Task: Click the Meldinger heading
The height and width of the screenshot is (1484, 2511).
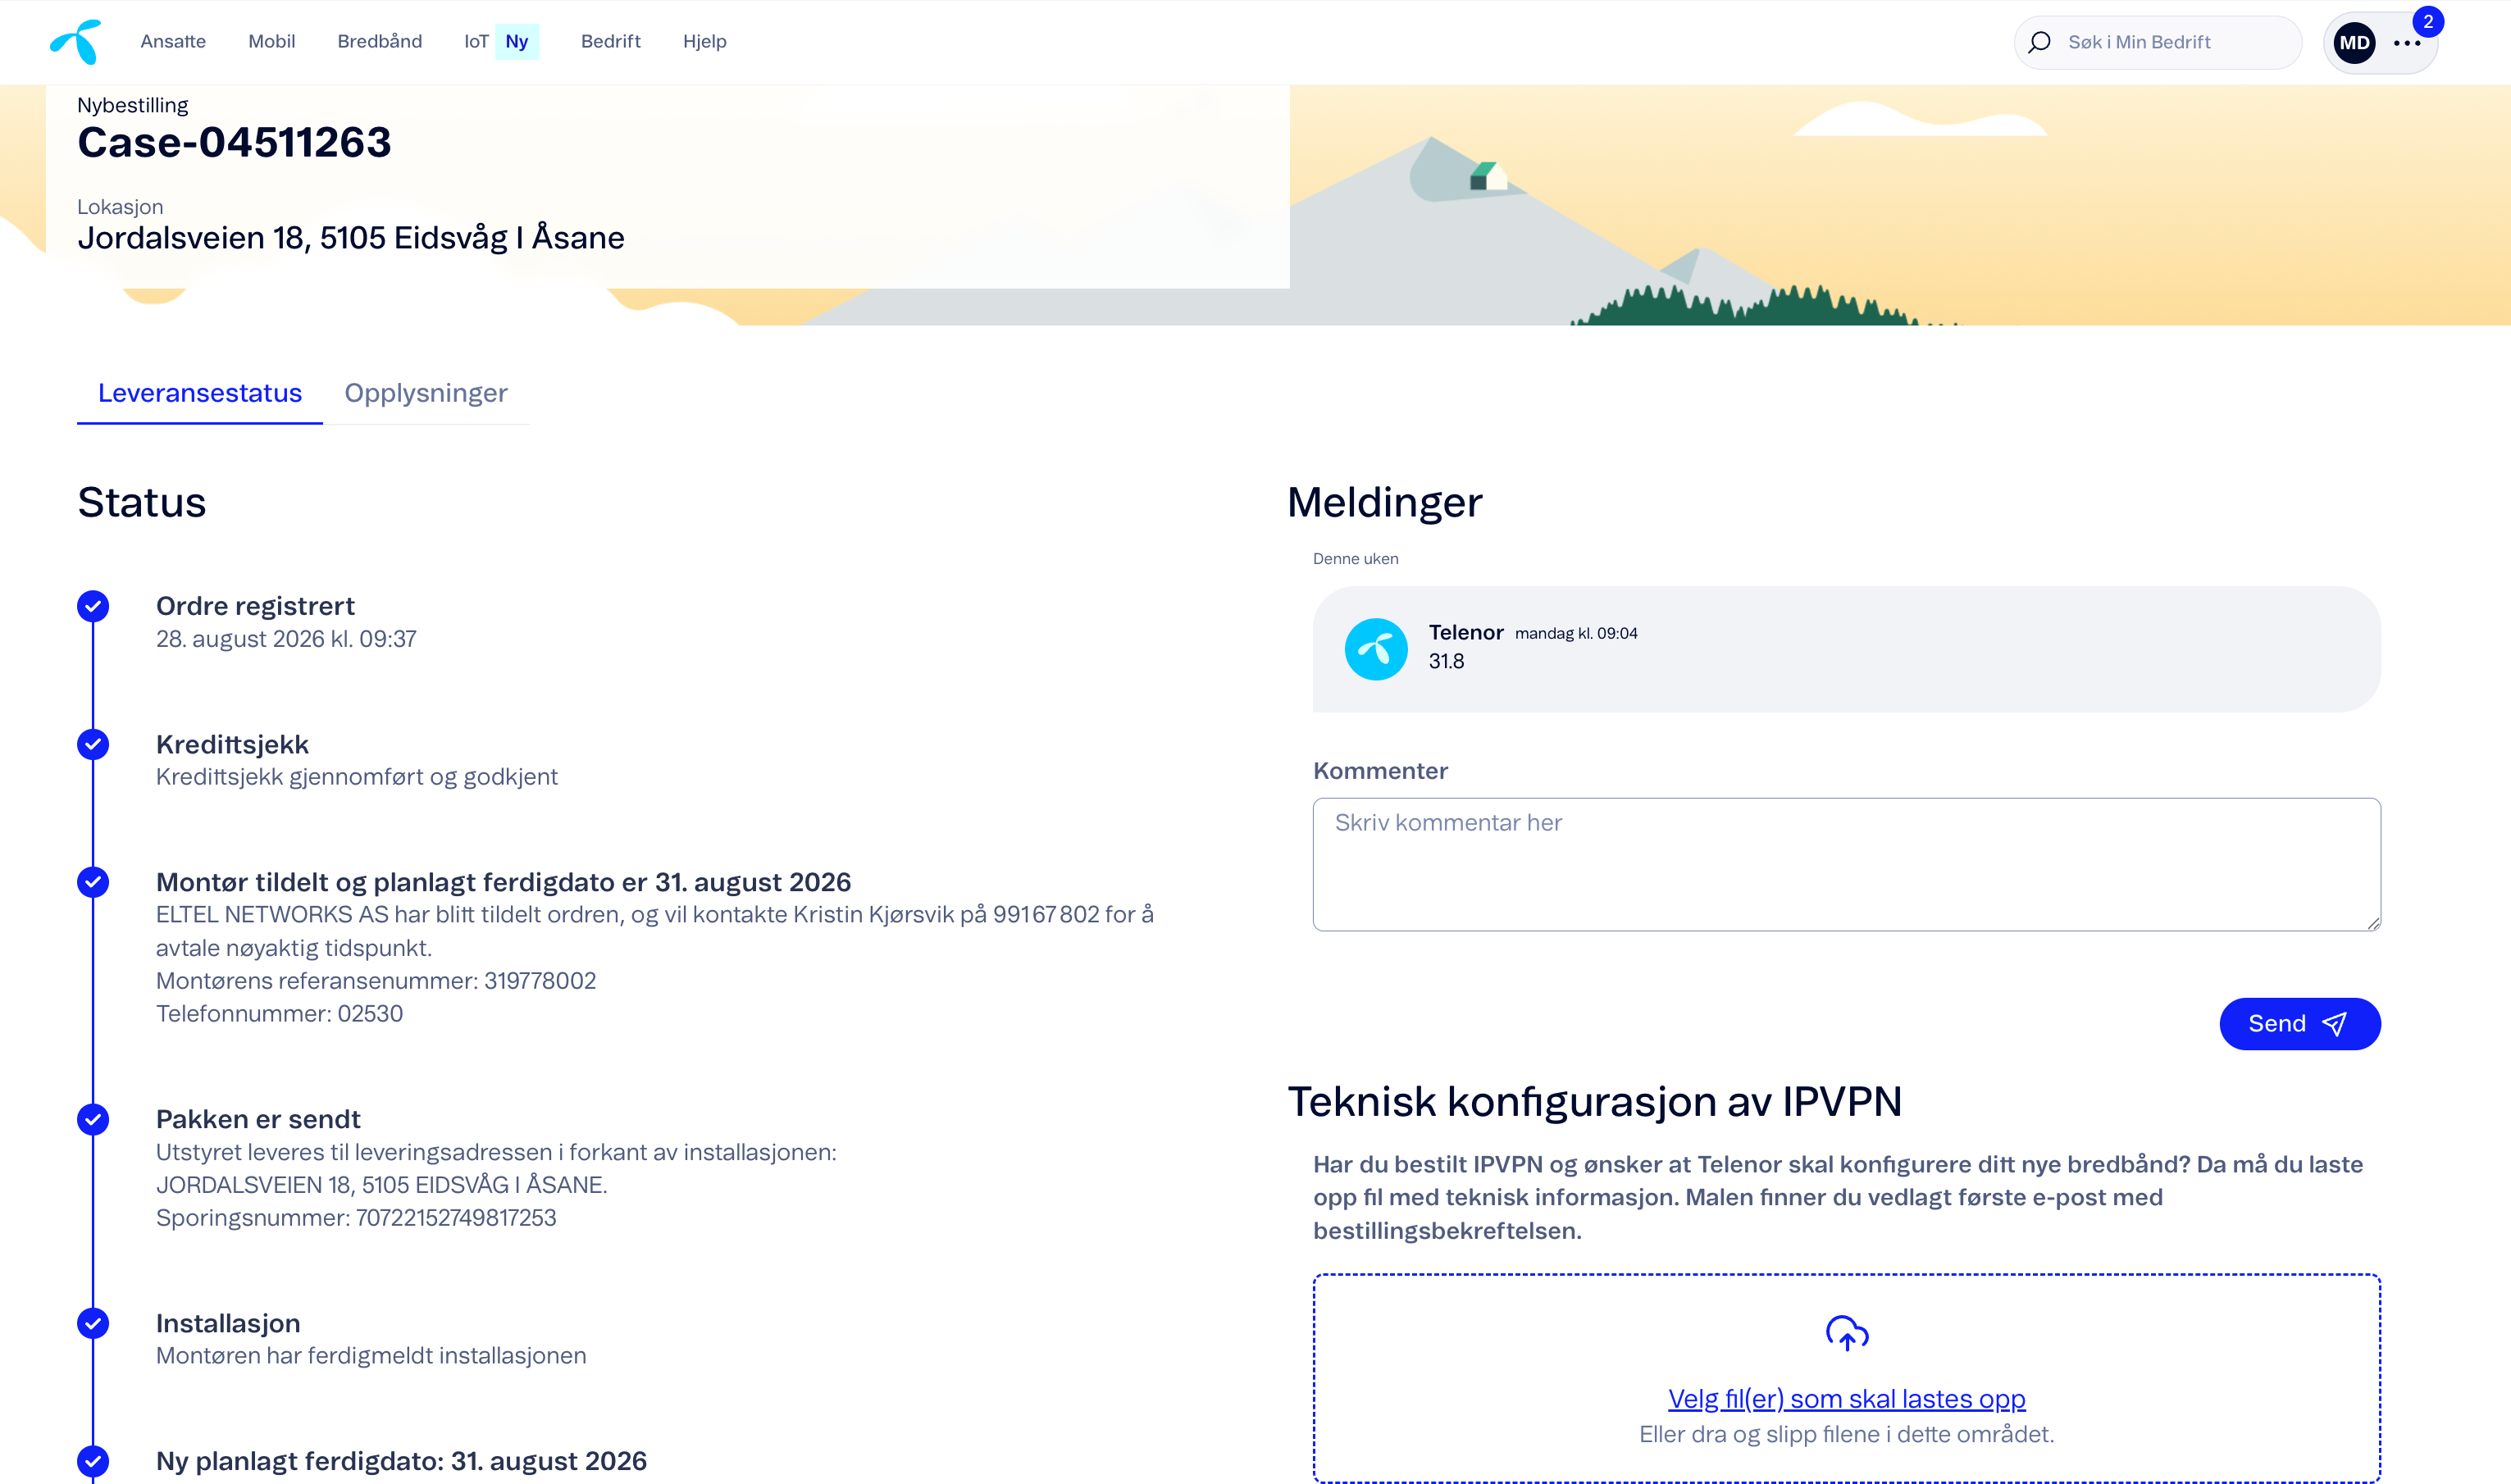Action: [1385, 502]
